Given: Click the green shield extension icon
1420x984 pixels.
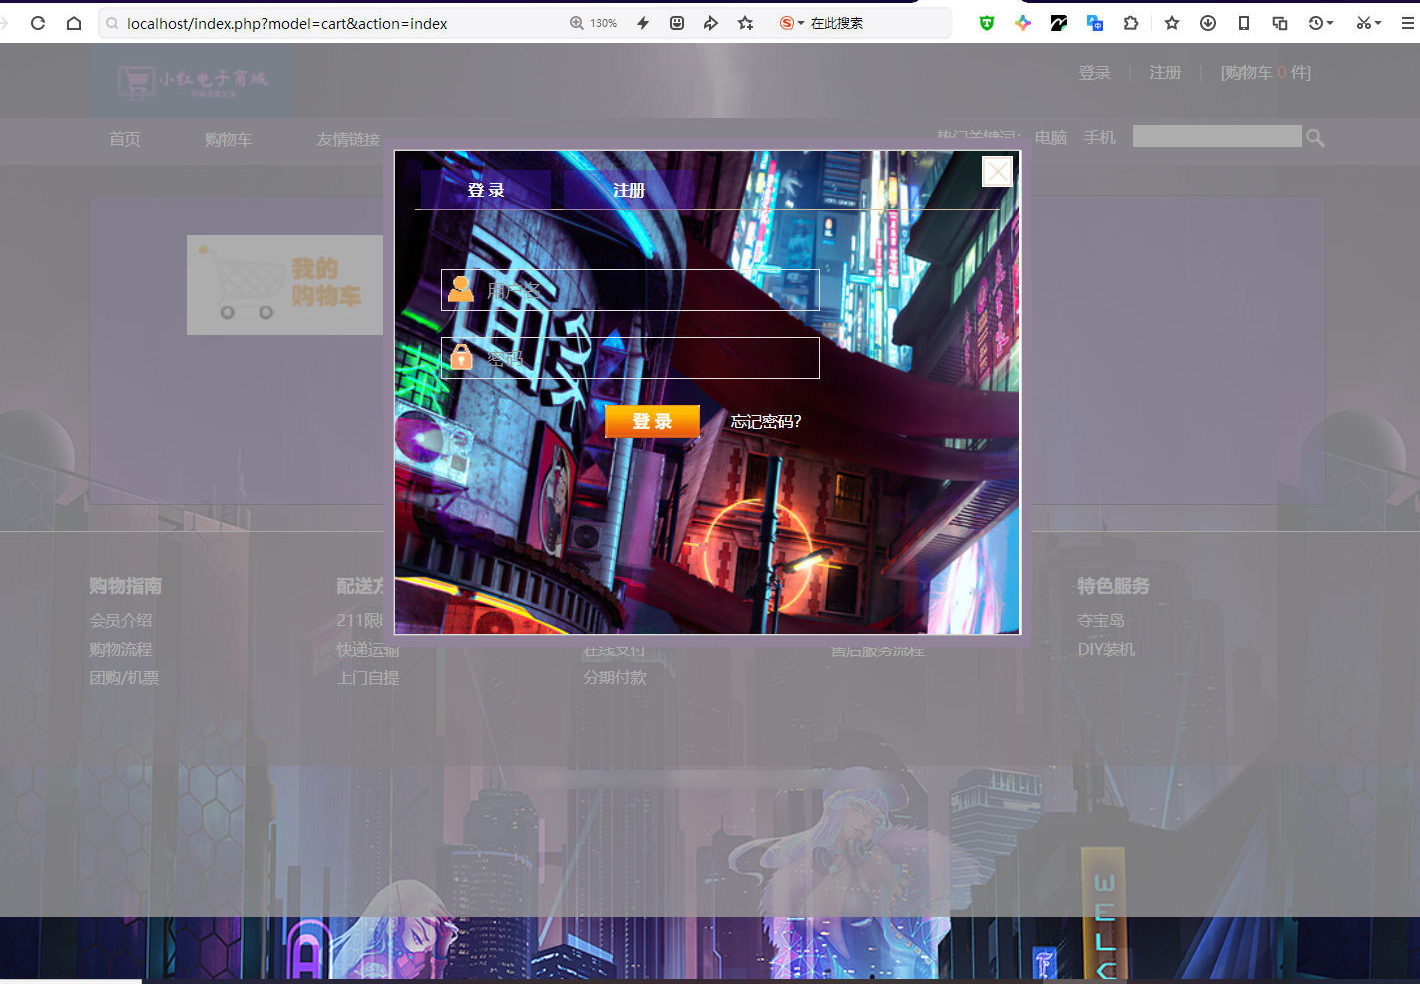Looking at the screenshot, I should tap(987, 23).
